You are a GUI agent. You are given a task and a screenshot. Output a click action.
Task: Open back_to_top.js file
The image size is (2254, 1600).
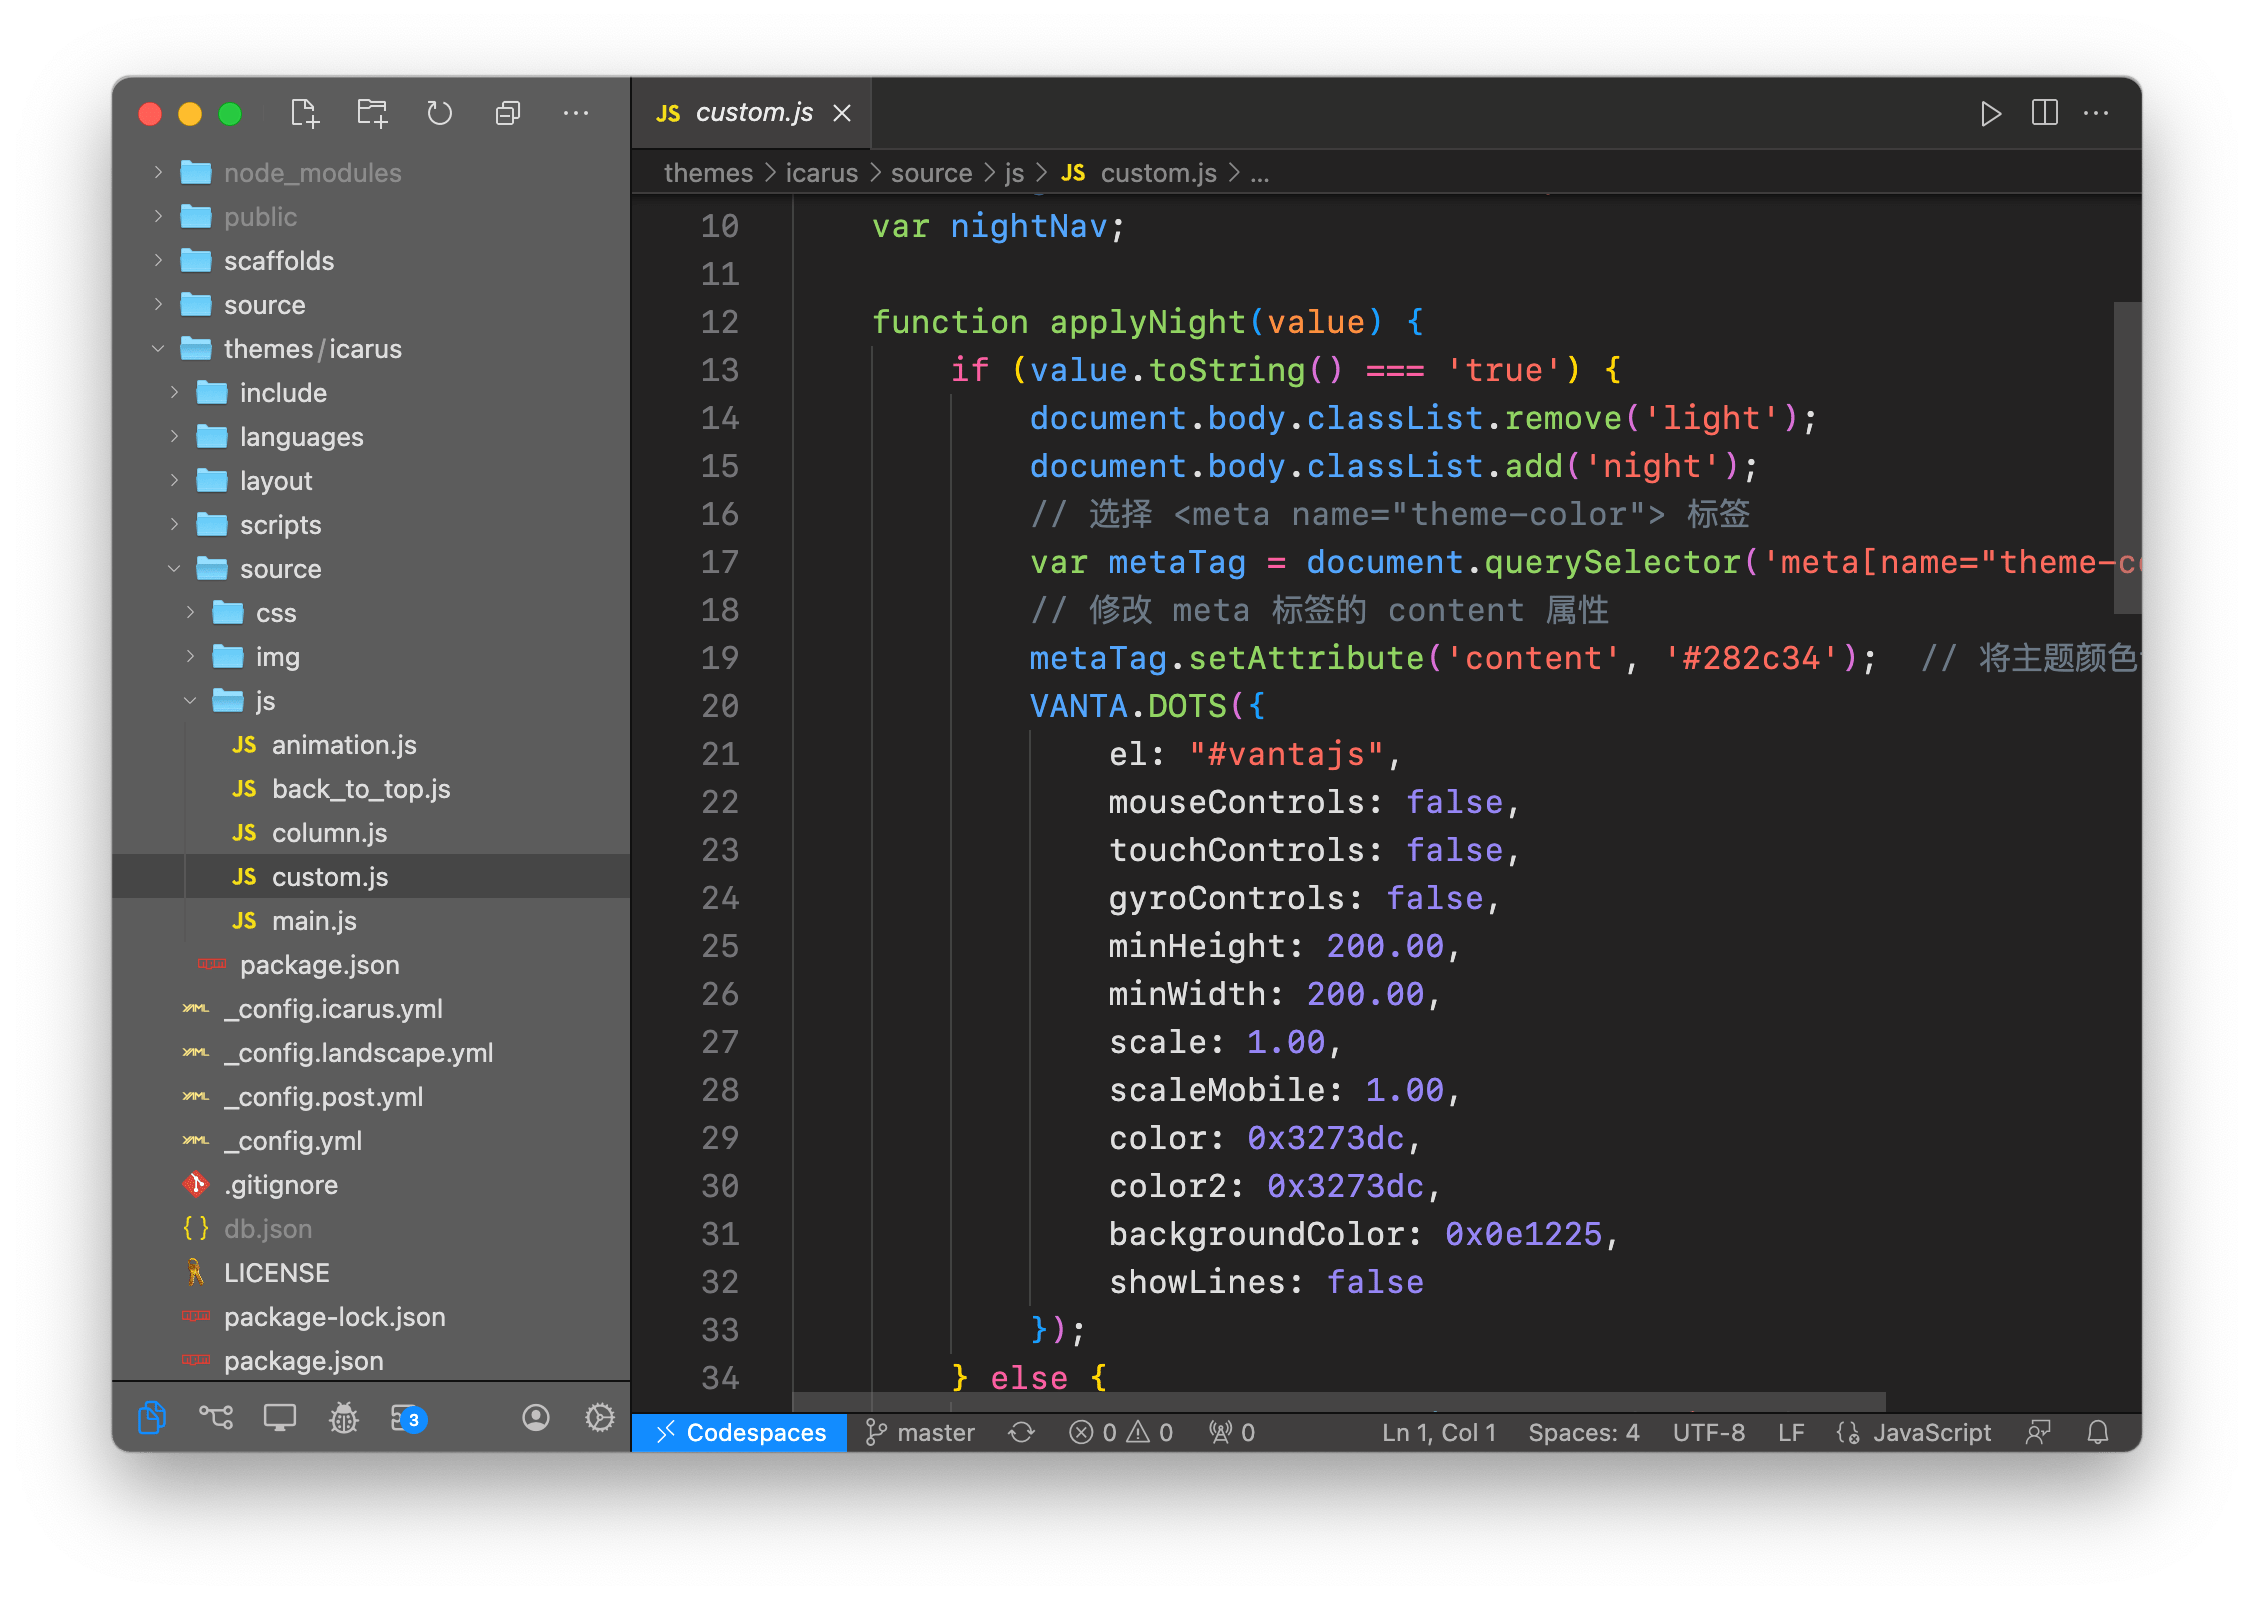pos(371,789)
